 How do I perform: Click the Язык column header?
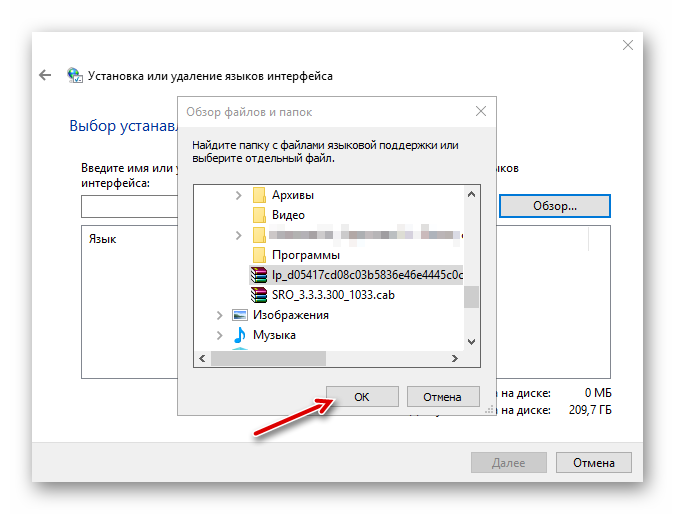[x=102, y=239]
